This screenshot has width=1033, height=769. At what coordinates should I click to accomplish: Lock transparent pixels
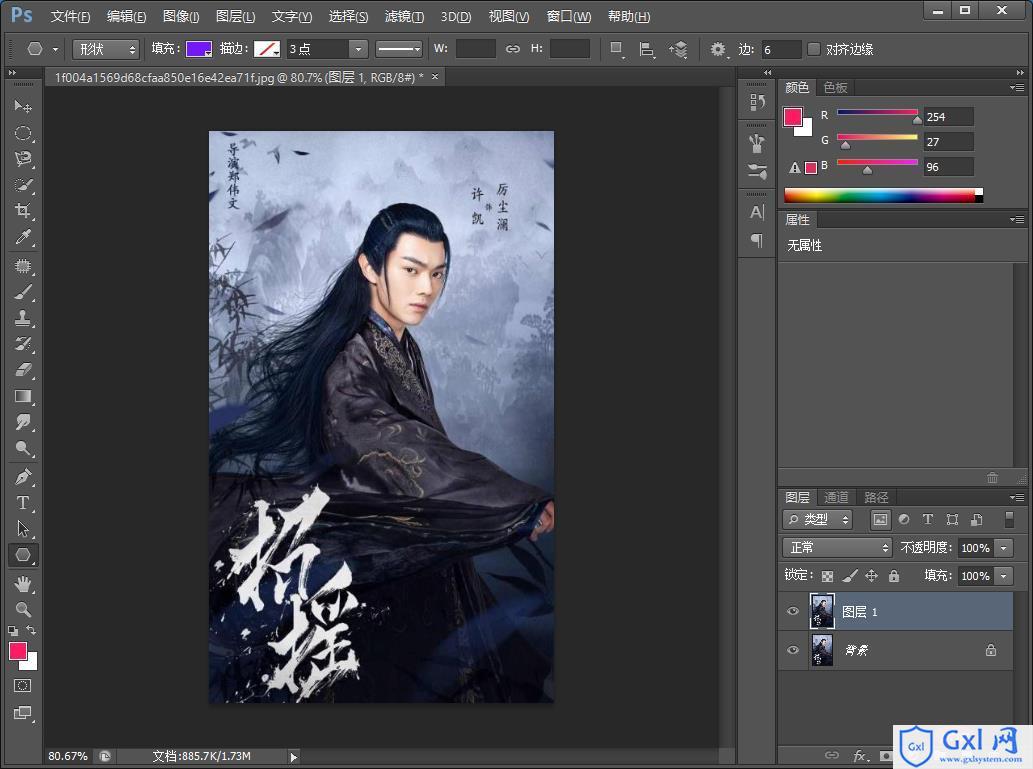click(827, 576)
